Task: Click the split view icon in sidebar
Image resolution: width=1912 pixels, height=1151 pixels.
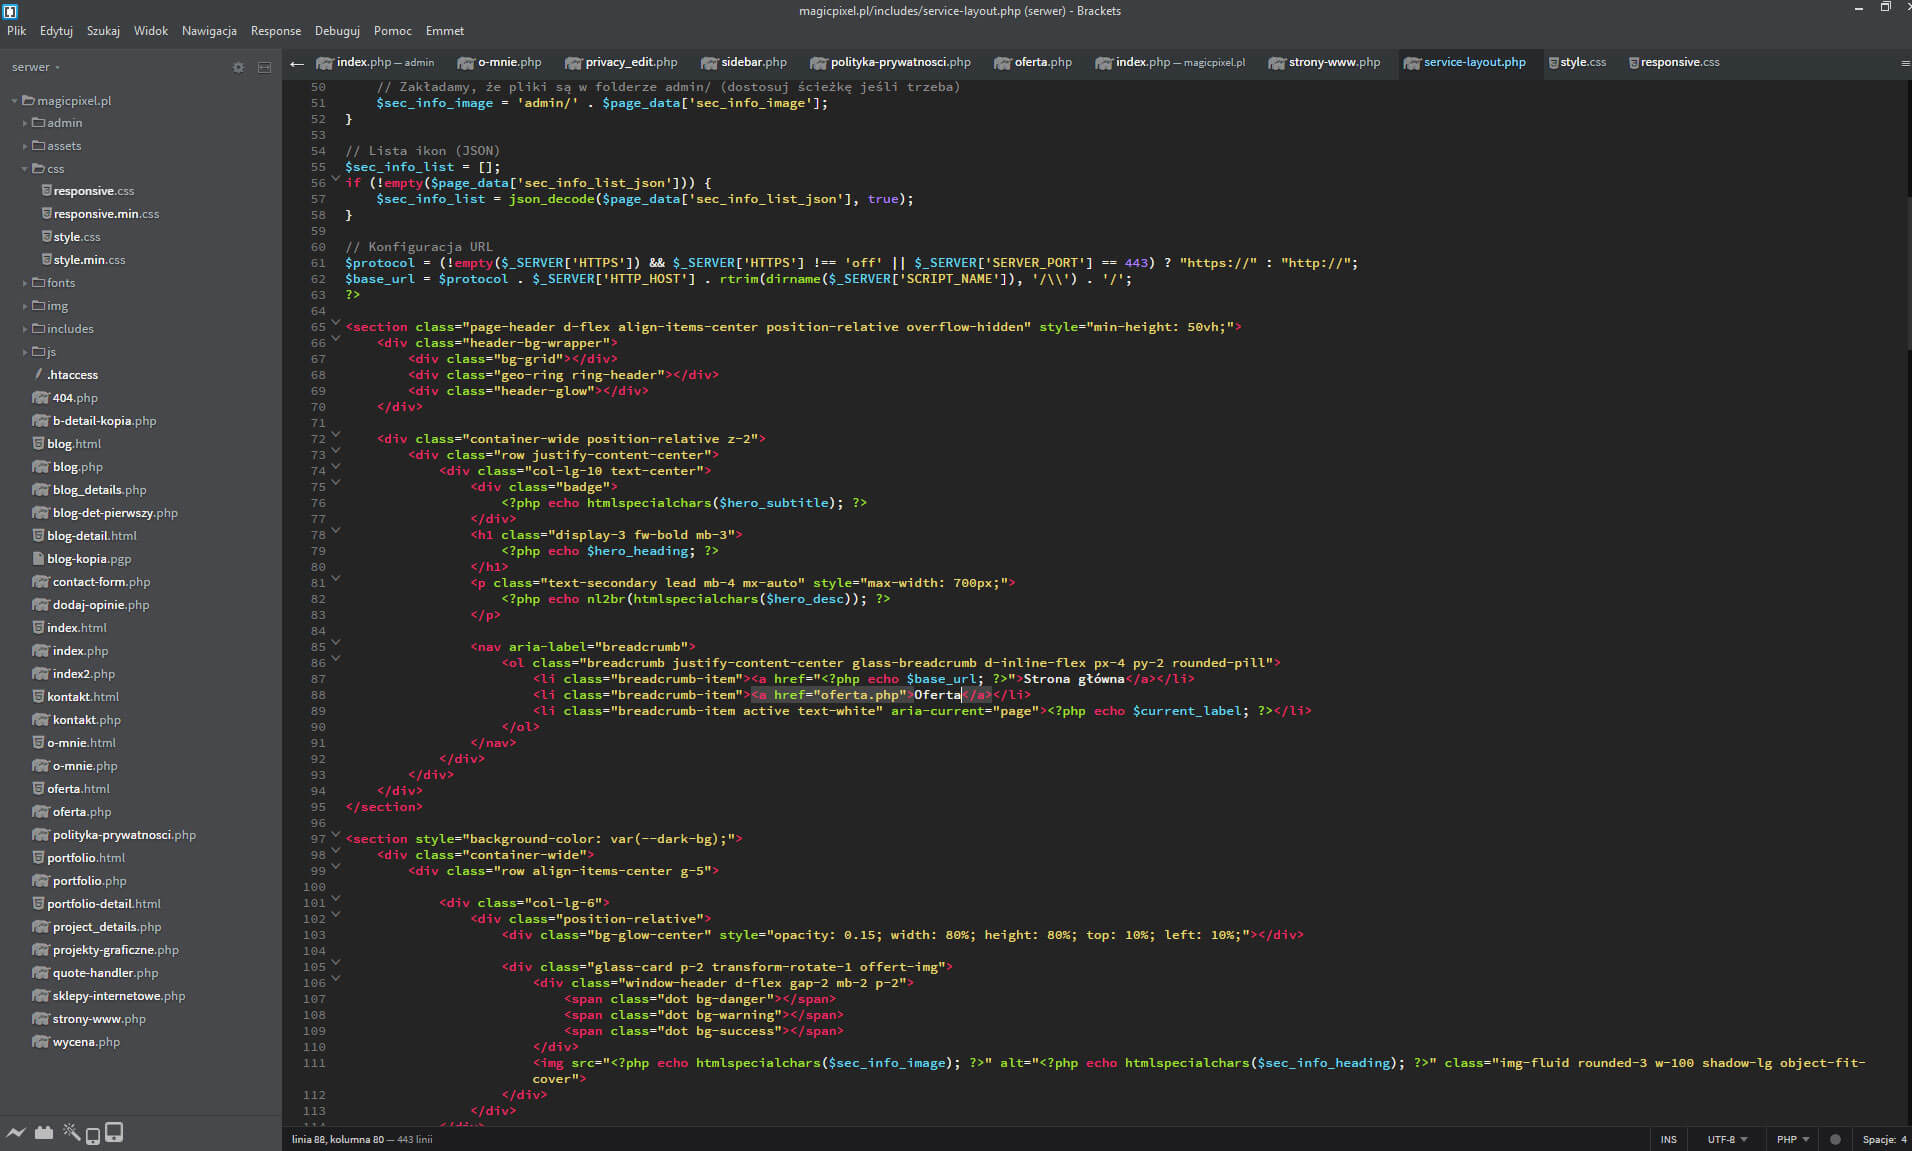Action: pos(264,67)
